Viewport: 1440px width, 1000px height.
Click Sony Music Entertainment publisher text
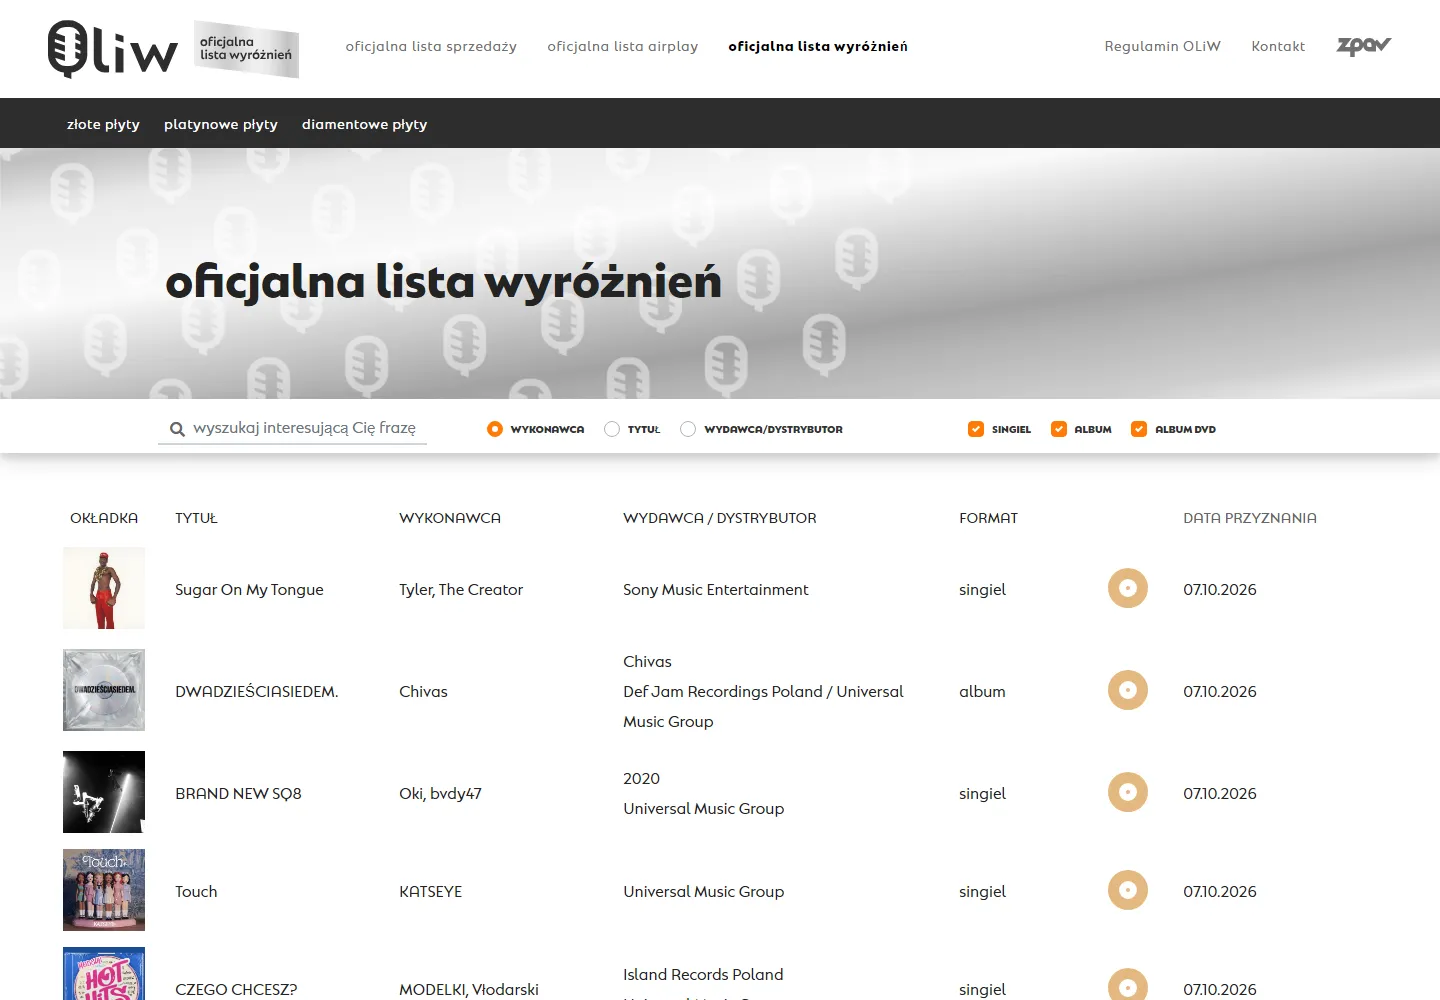point(716,590)
